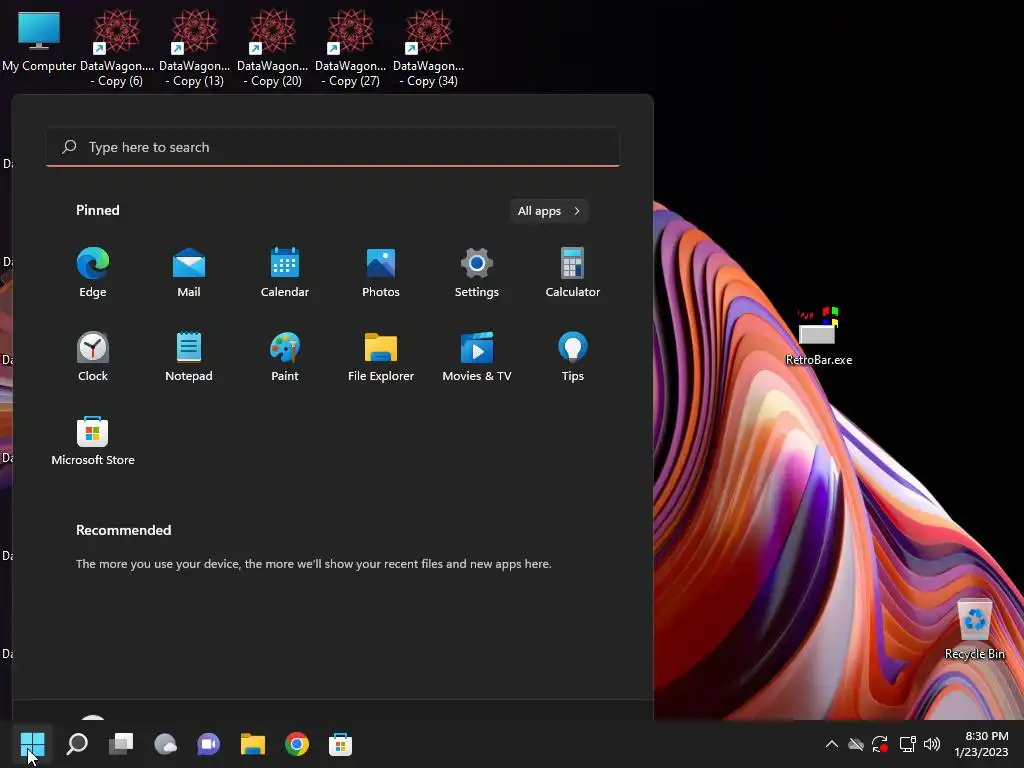Expand All apps list

coord(549,211)
